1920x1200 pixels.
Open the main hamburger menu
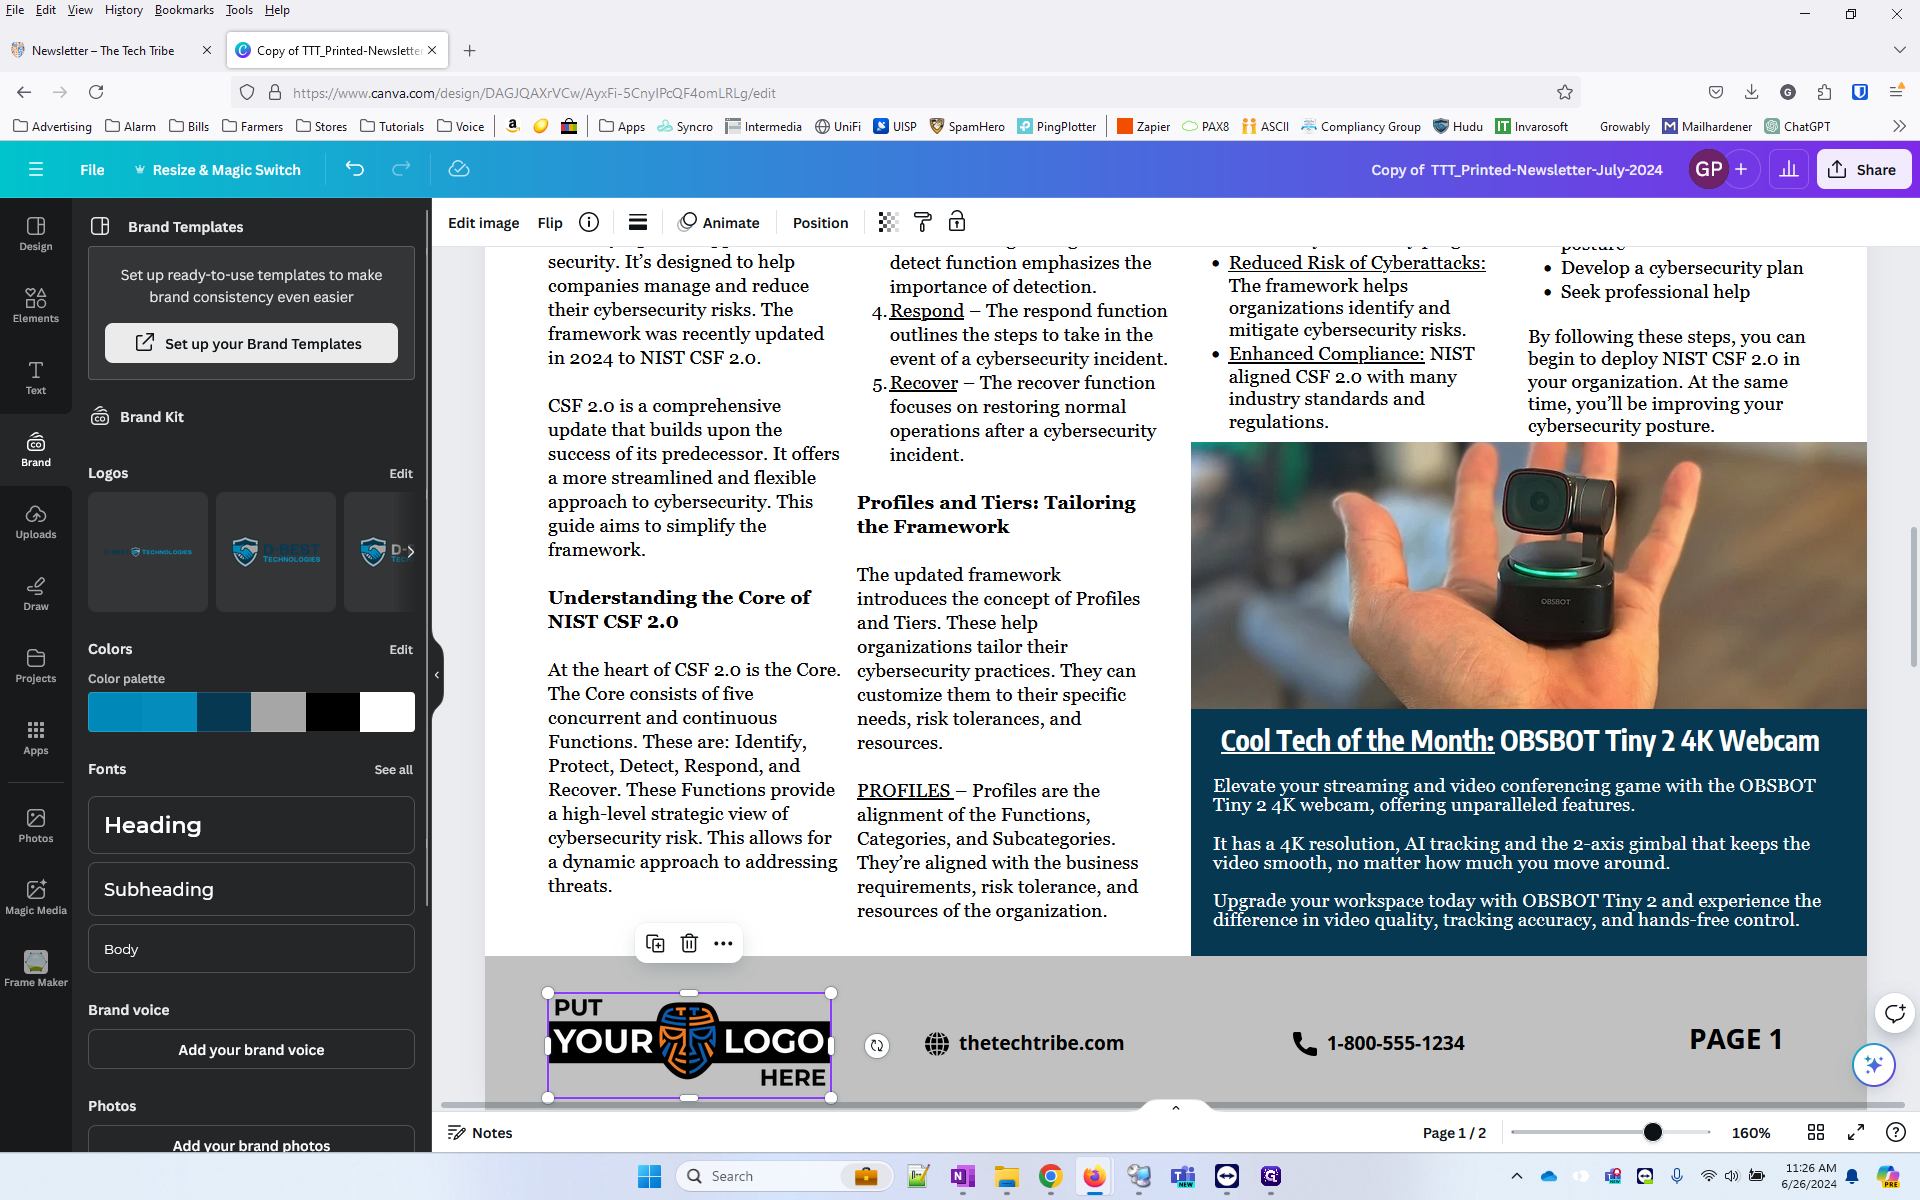click(x=36, y=169)
